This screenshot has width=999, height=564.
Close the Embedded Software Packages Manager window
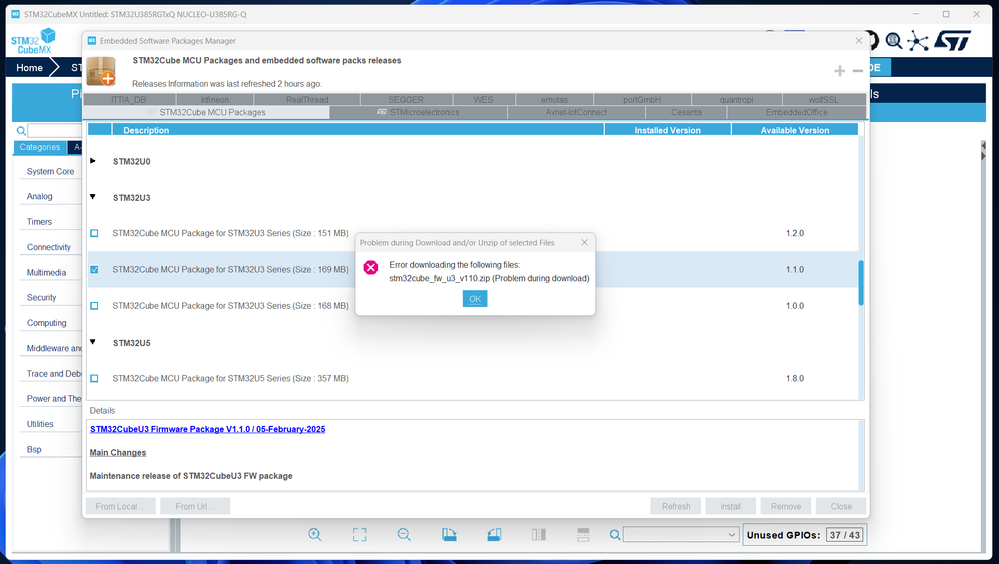[858, 41]
